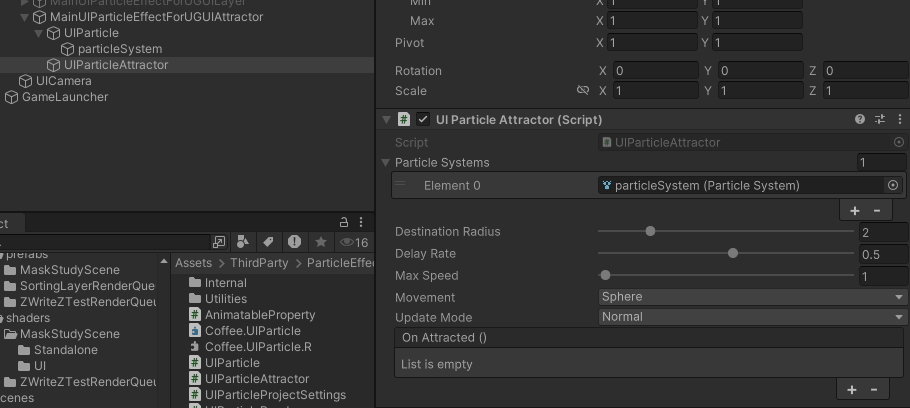Add element to Particle Systems list
The image size is (910, 408).
click(855, 211)
